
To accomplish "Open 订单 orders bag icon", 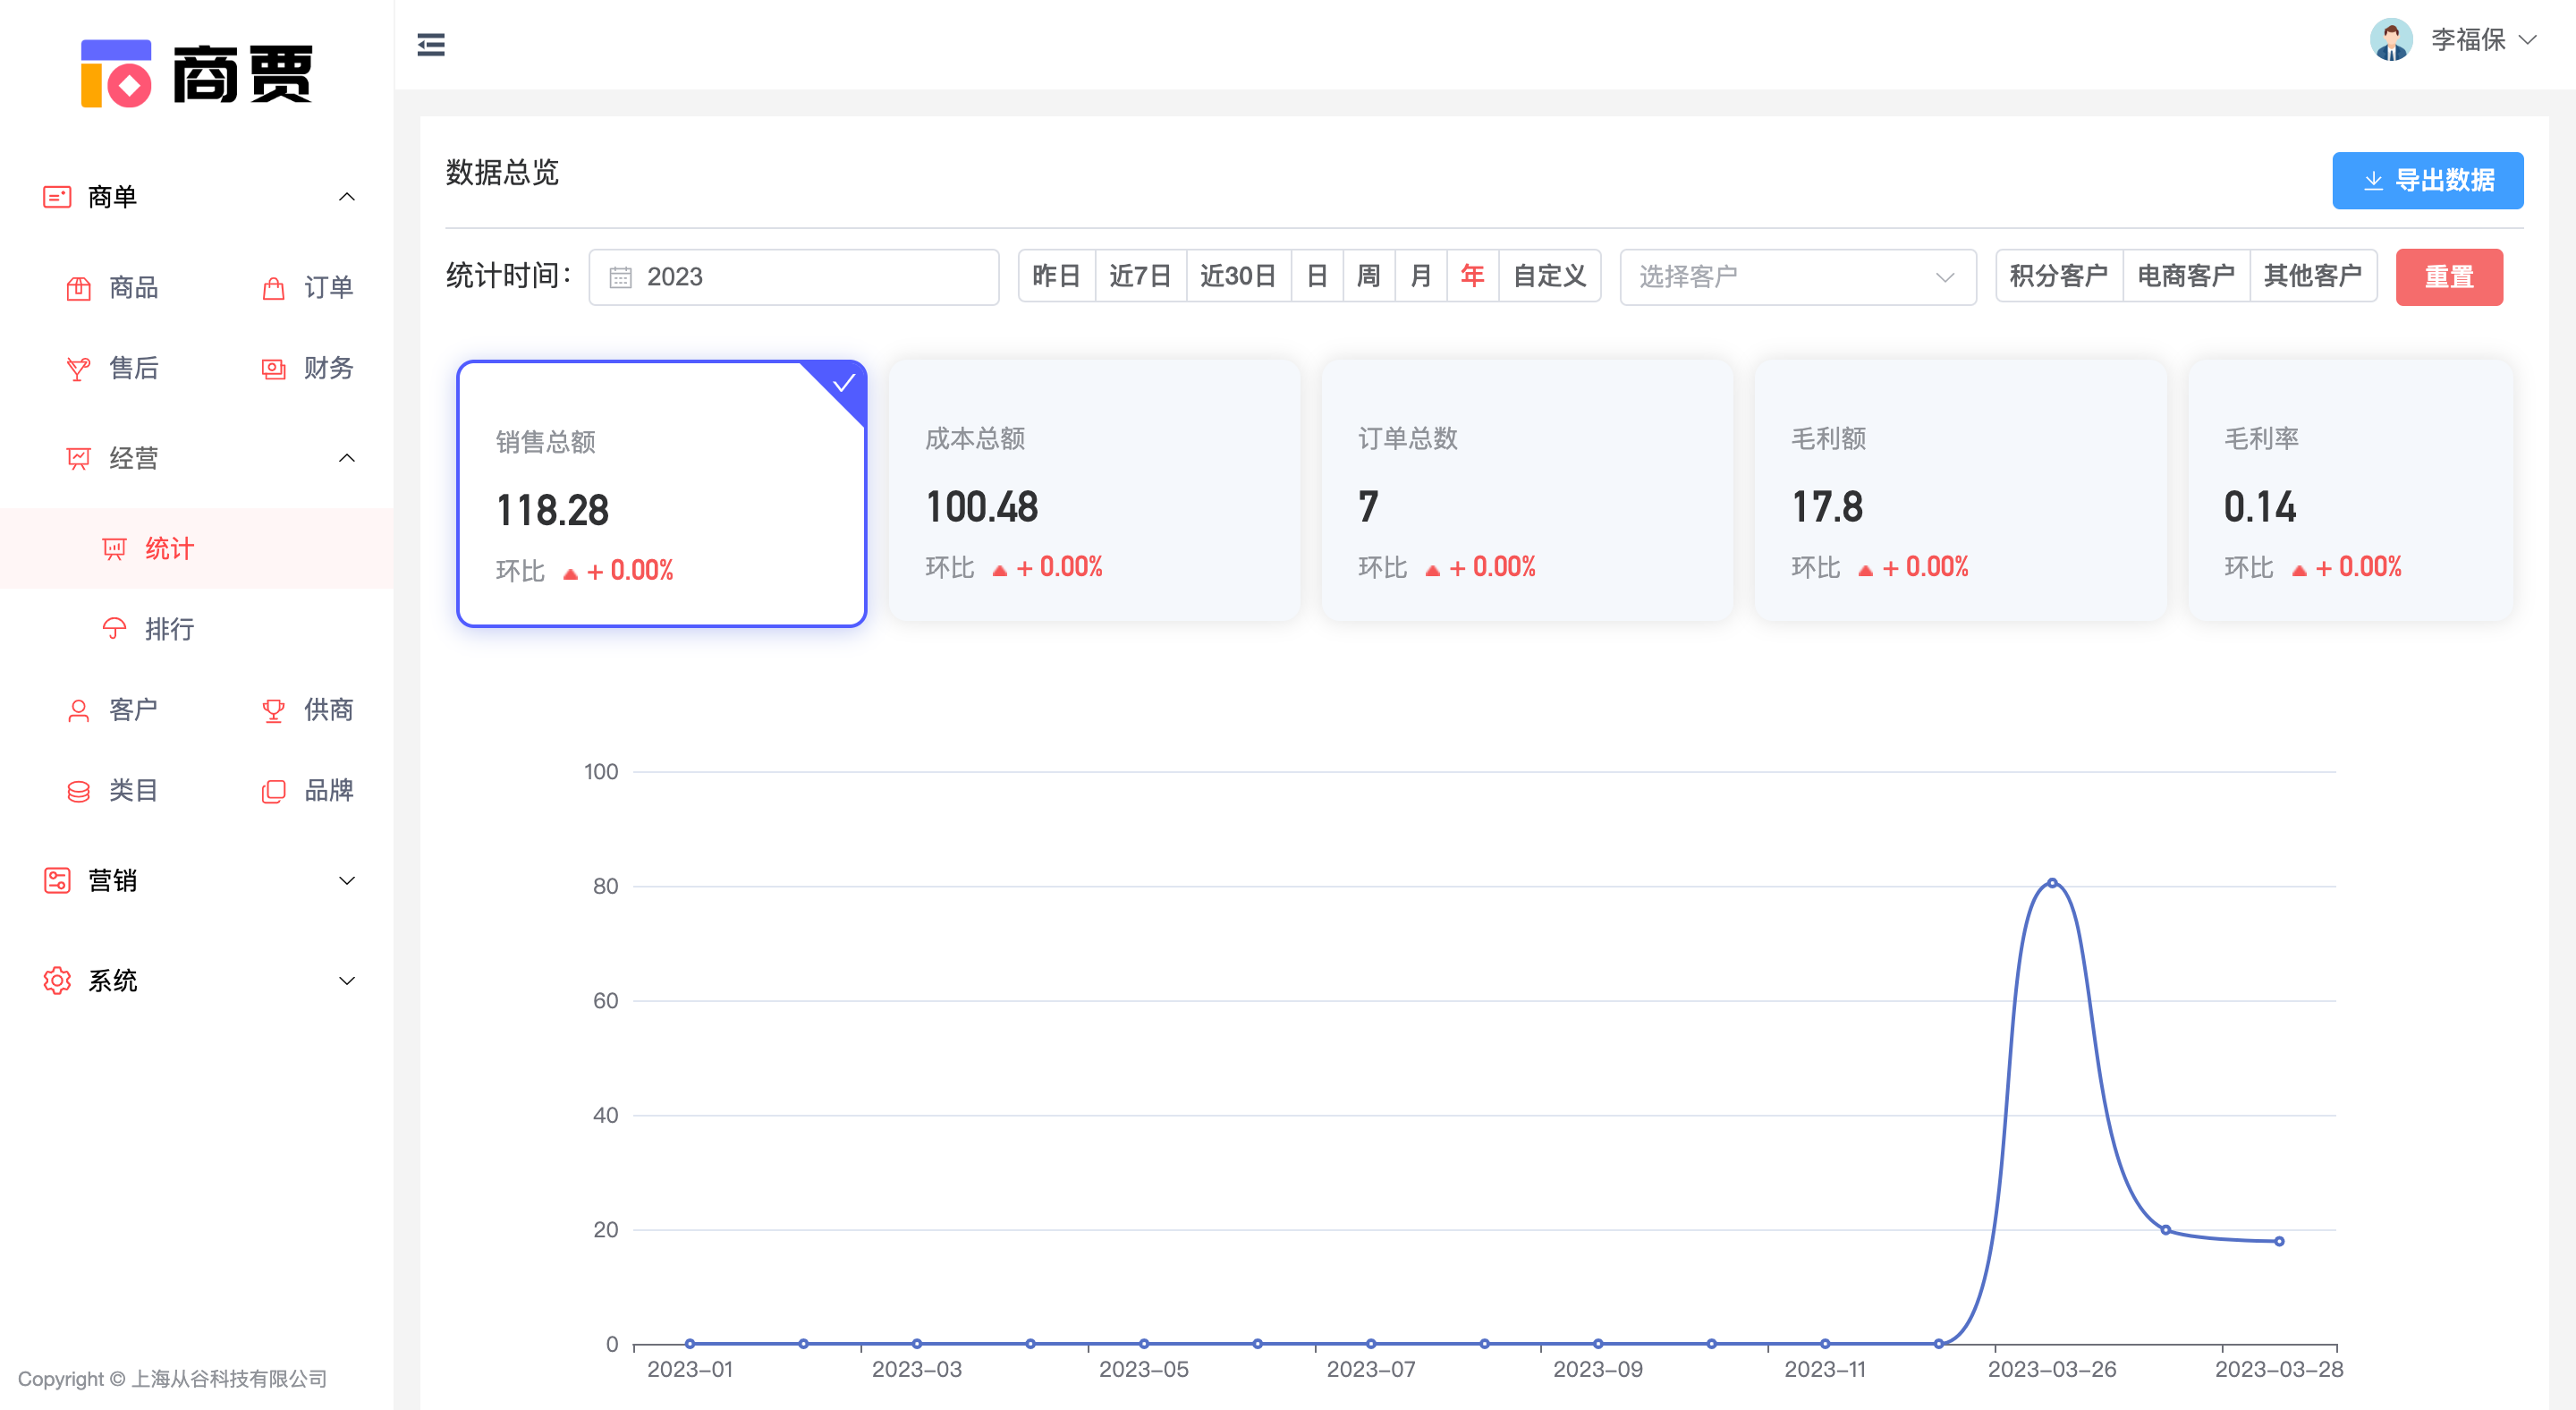I will click(273, 289).
